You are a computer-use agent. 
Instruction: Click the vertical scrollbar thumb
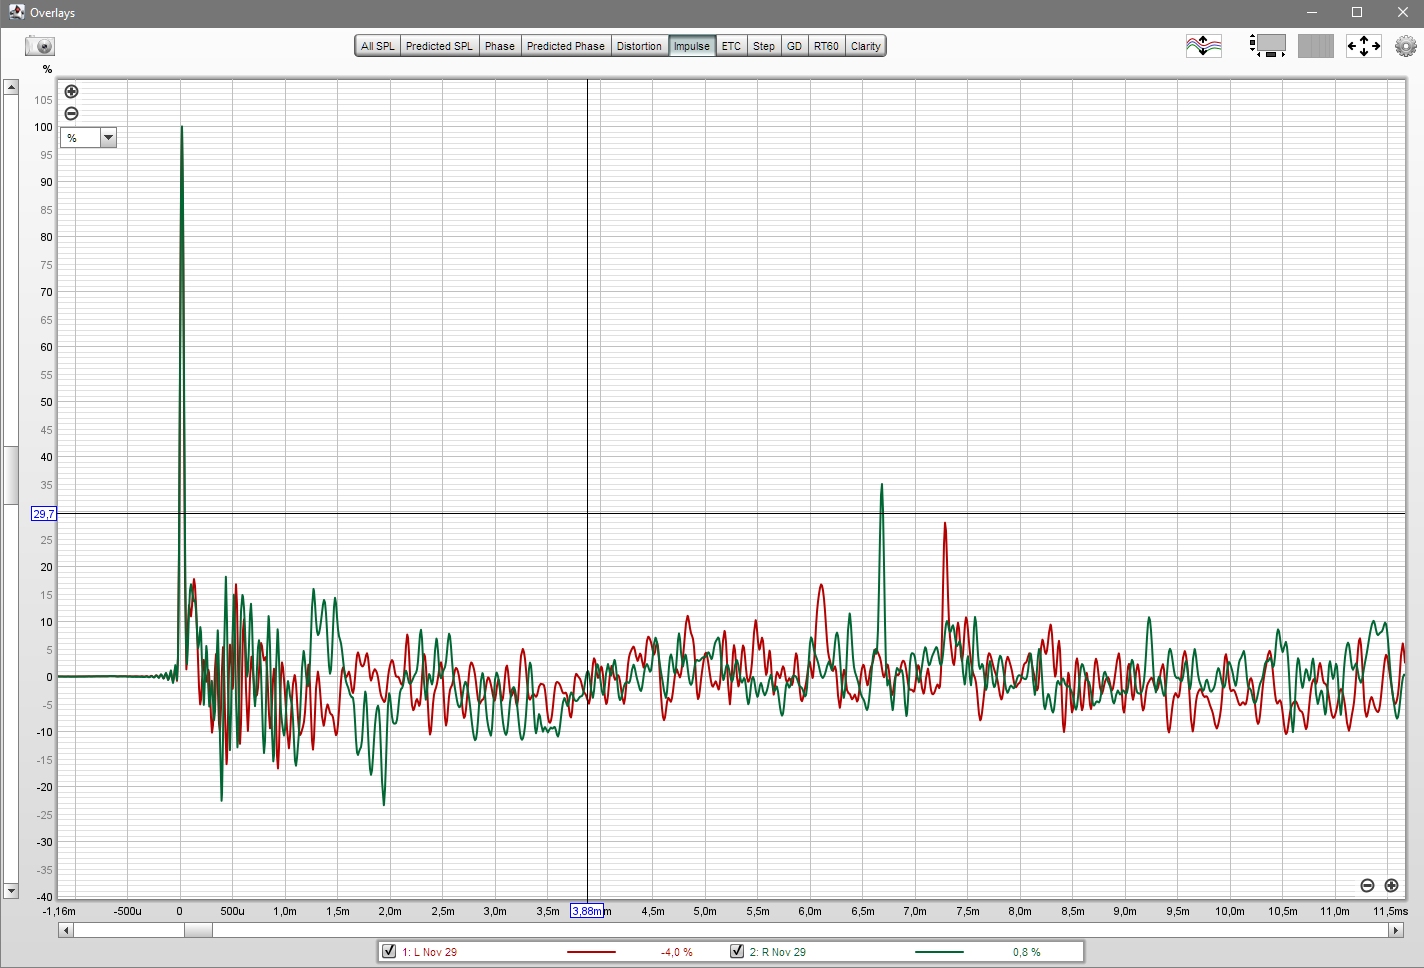click(x=11, y=475)
